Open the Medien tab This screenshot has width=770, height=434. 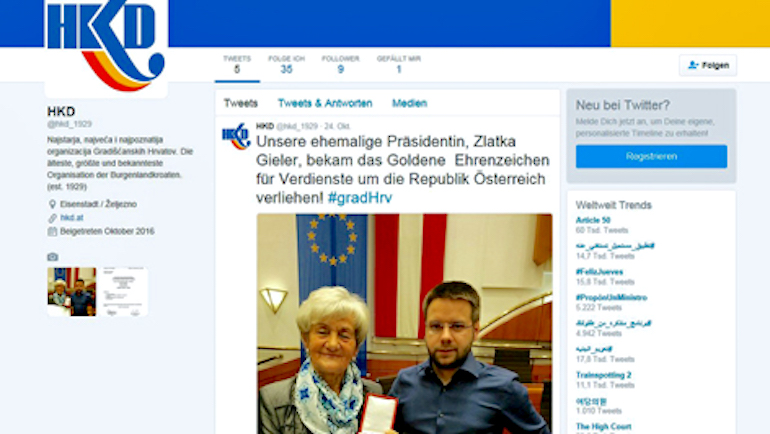click(409, 103)
